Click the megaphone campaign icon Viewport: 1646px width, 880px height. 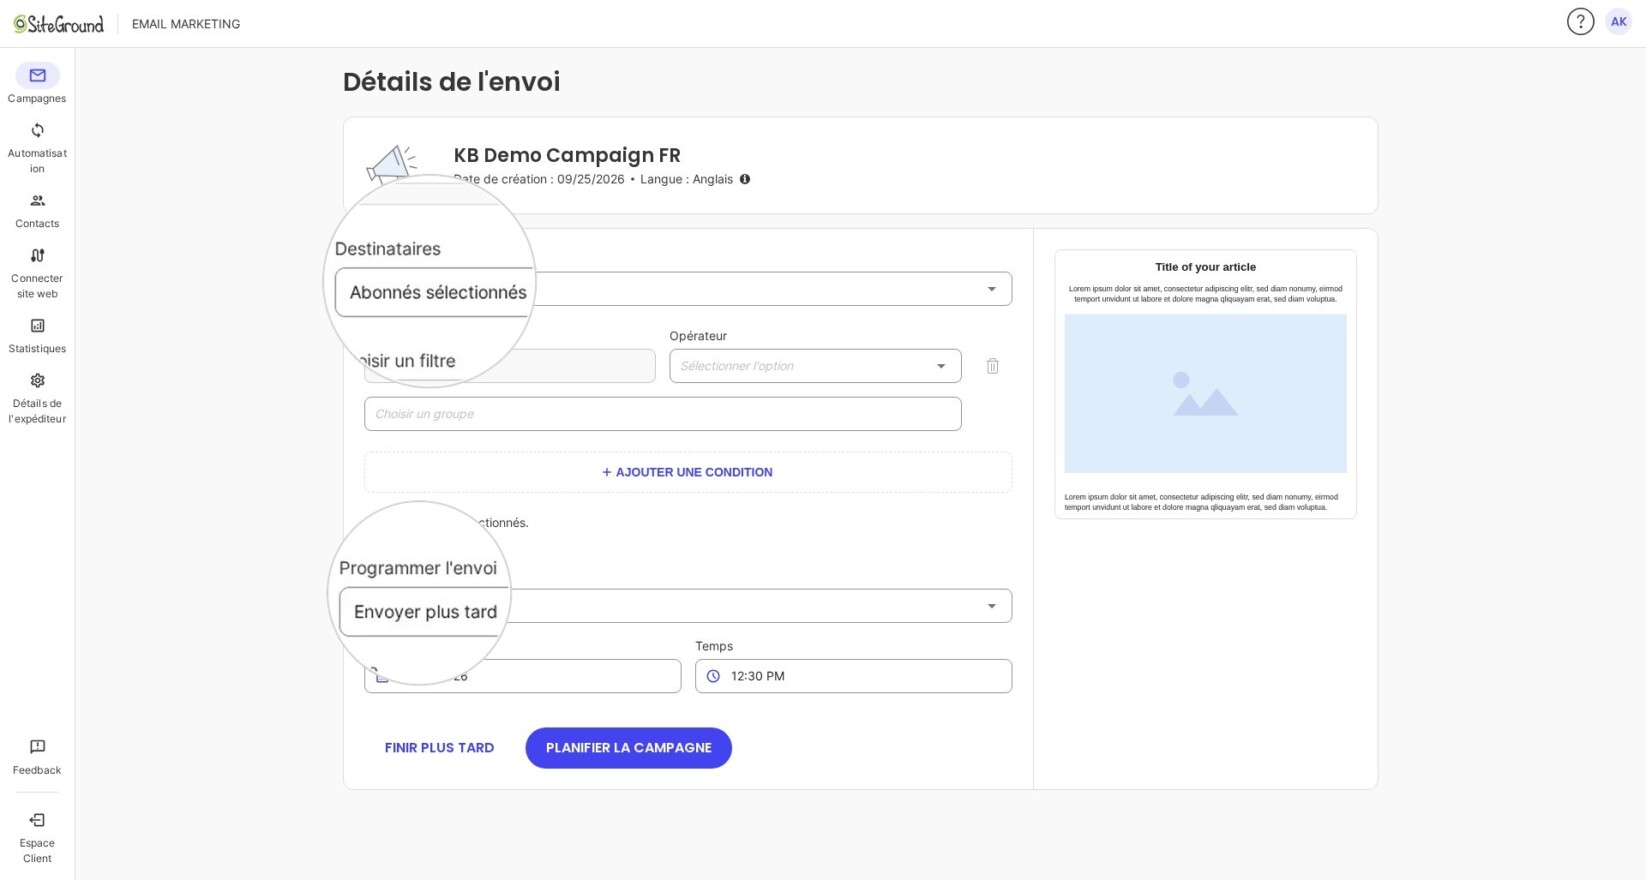coord(392,163)
